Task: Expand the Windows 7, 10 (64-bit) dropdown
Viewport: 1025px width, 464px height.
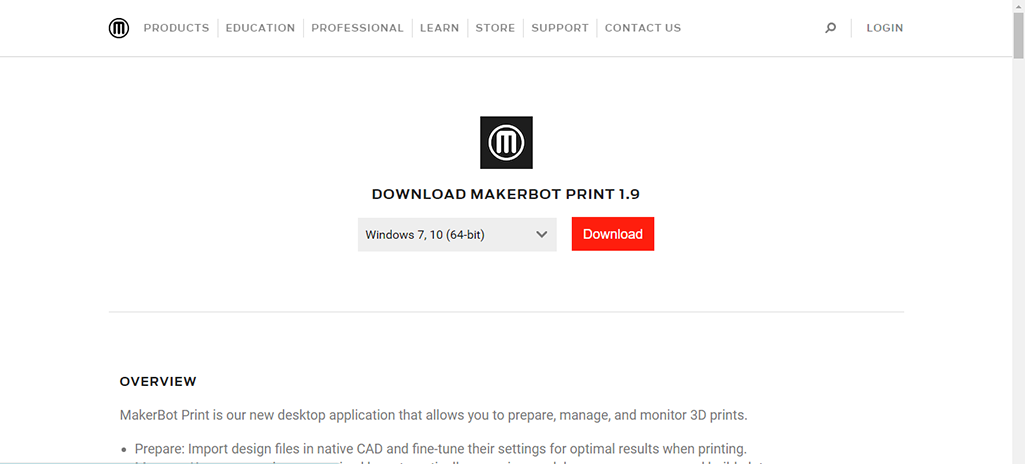Action: click(457, 235)
